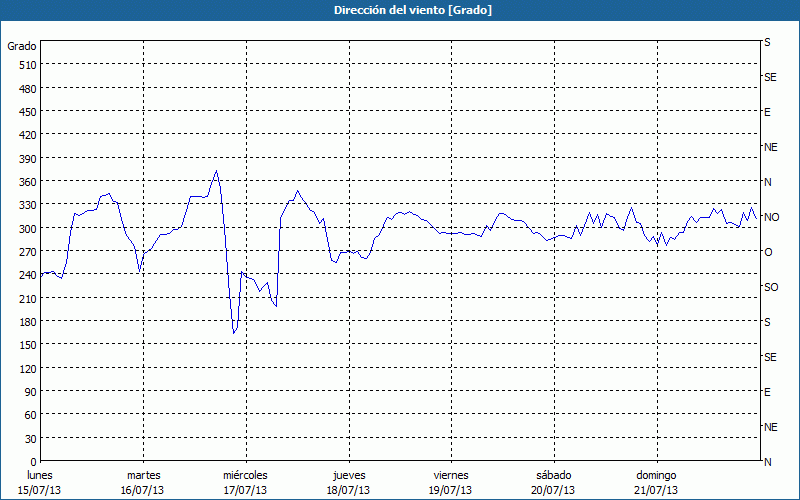Click the 30 label on the left axis
The height and width of the screenshot is (500, 800).
[29, 438]
